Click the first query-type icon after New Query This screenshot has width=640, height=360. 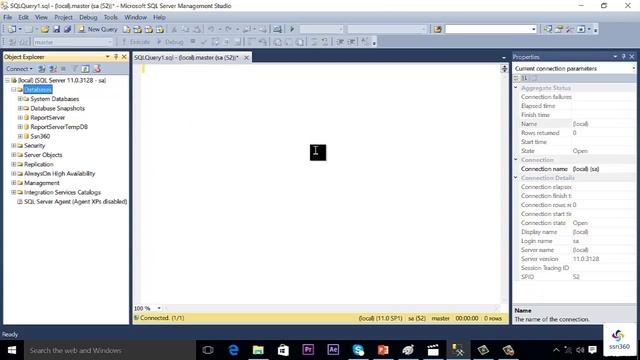pyautogui.click(x=127, y=29)
